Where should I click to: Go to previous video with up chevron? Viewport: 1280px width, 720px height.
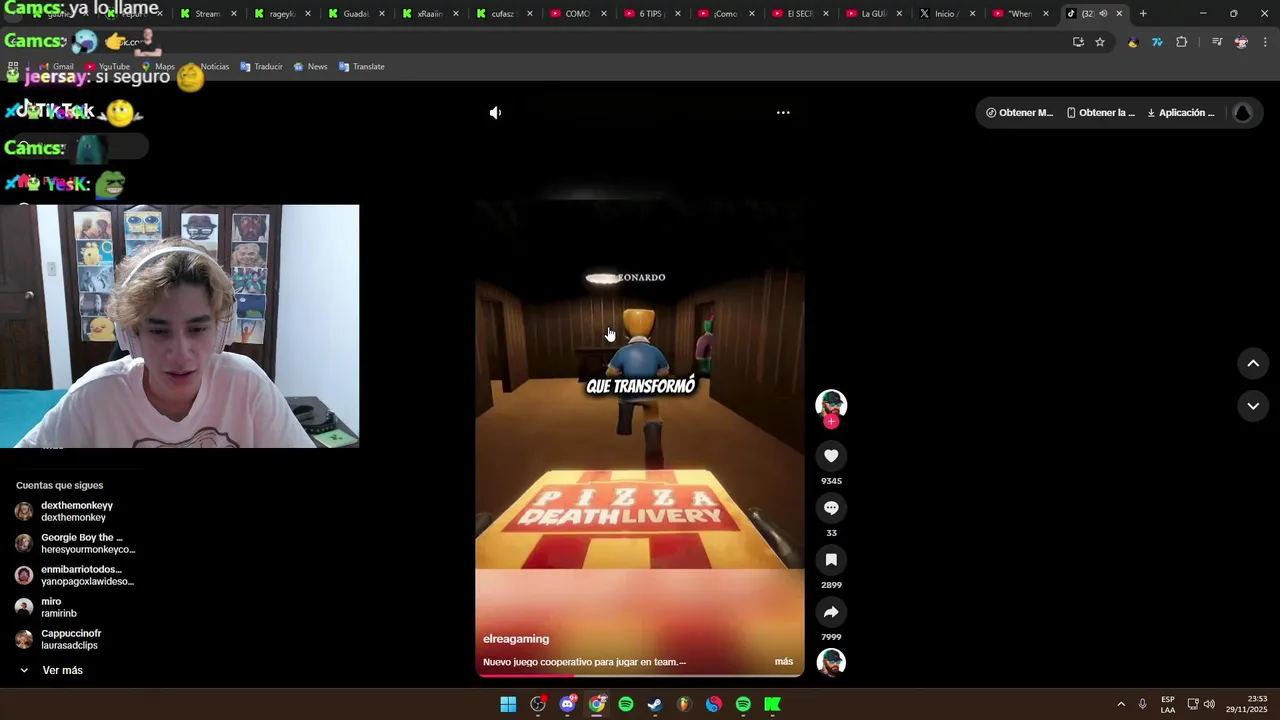pos(1253,364)
